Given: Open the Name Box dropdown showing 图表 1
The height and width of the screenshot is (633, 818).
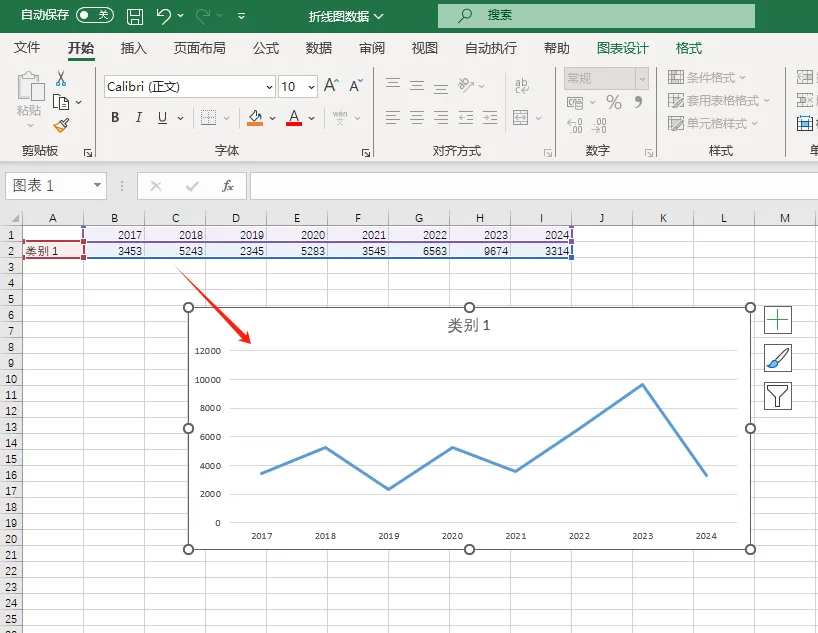Looking at the screenshot, I should click(x=97, y=185).
